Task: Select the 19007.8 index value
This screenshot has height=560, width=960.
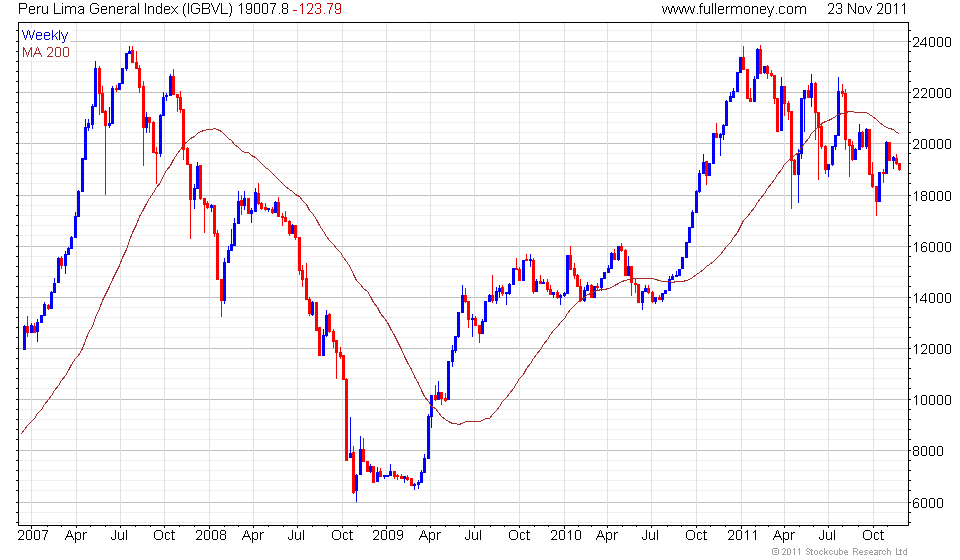Action: pos(263,9)
